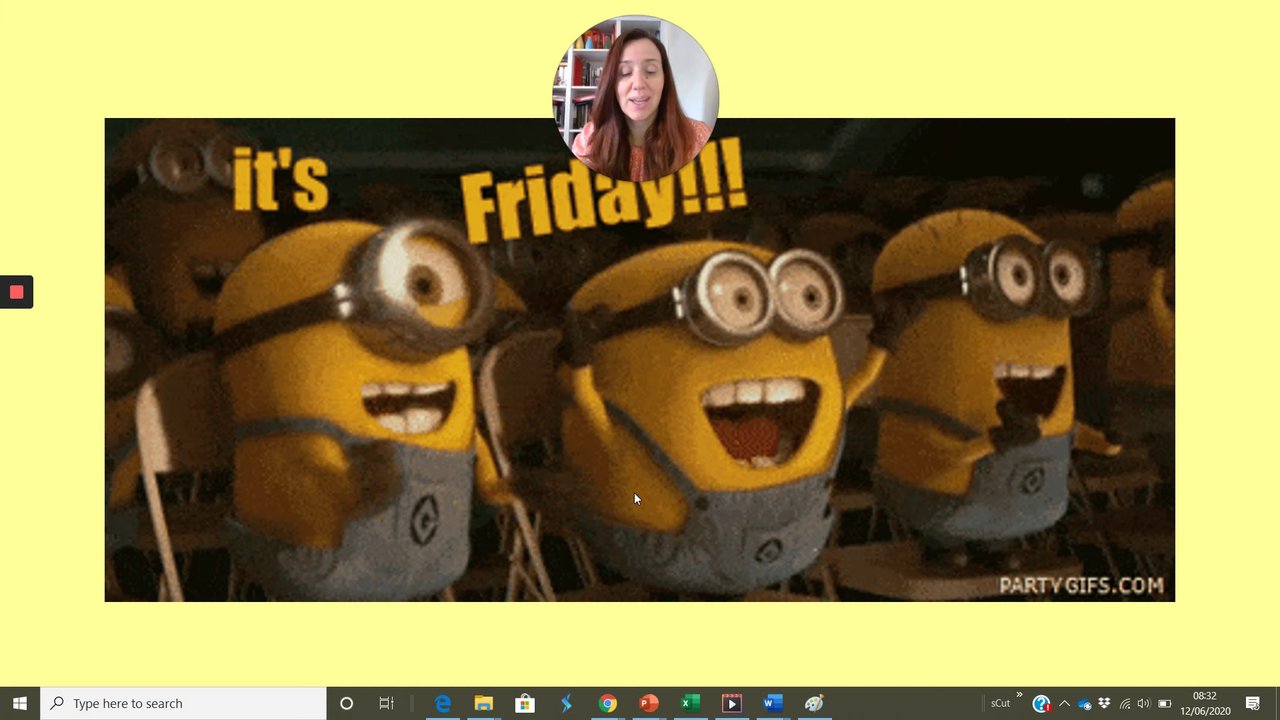Stop the recording with the red square button
The image size is (1280, 720).
16,292
